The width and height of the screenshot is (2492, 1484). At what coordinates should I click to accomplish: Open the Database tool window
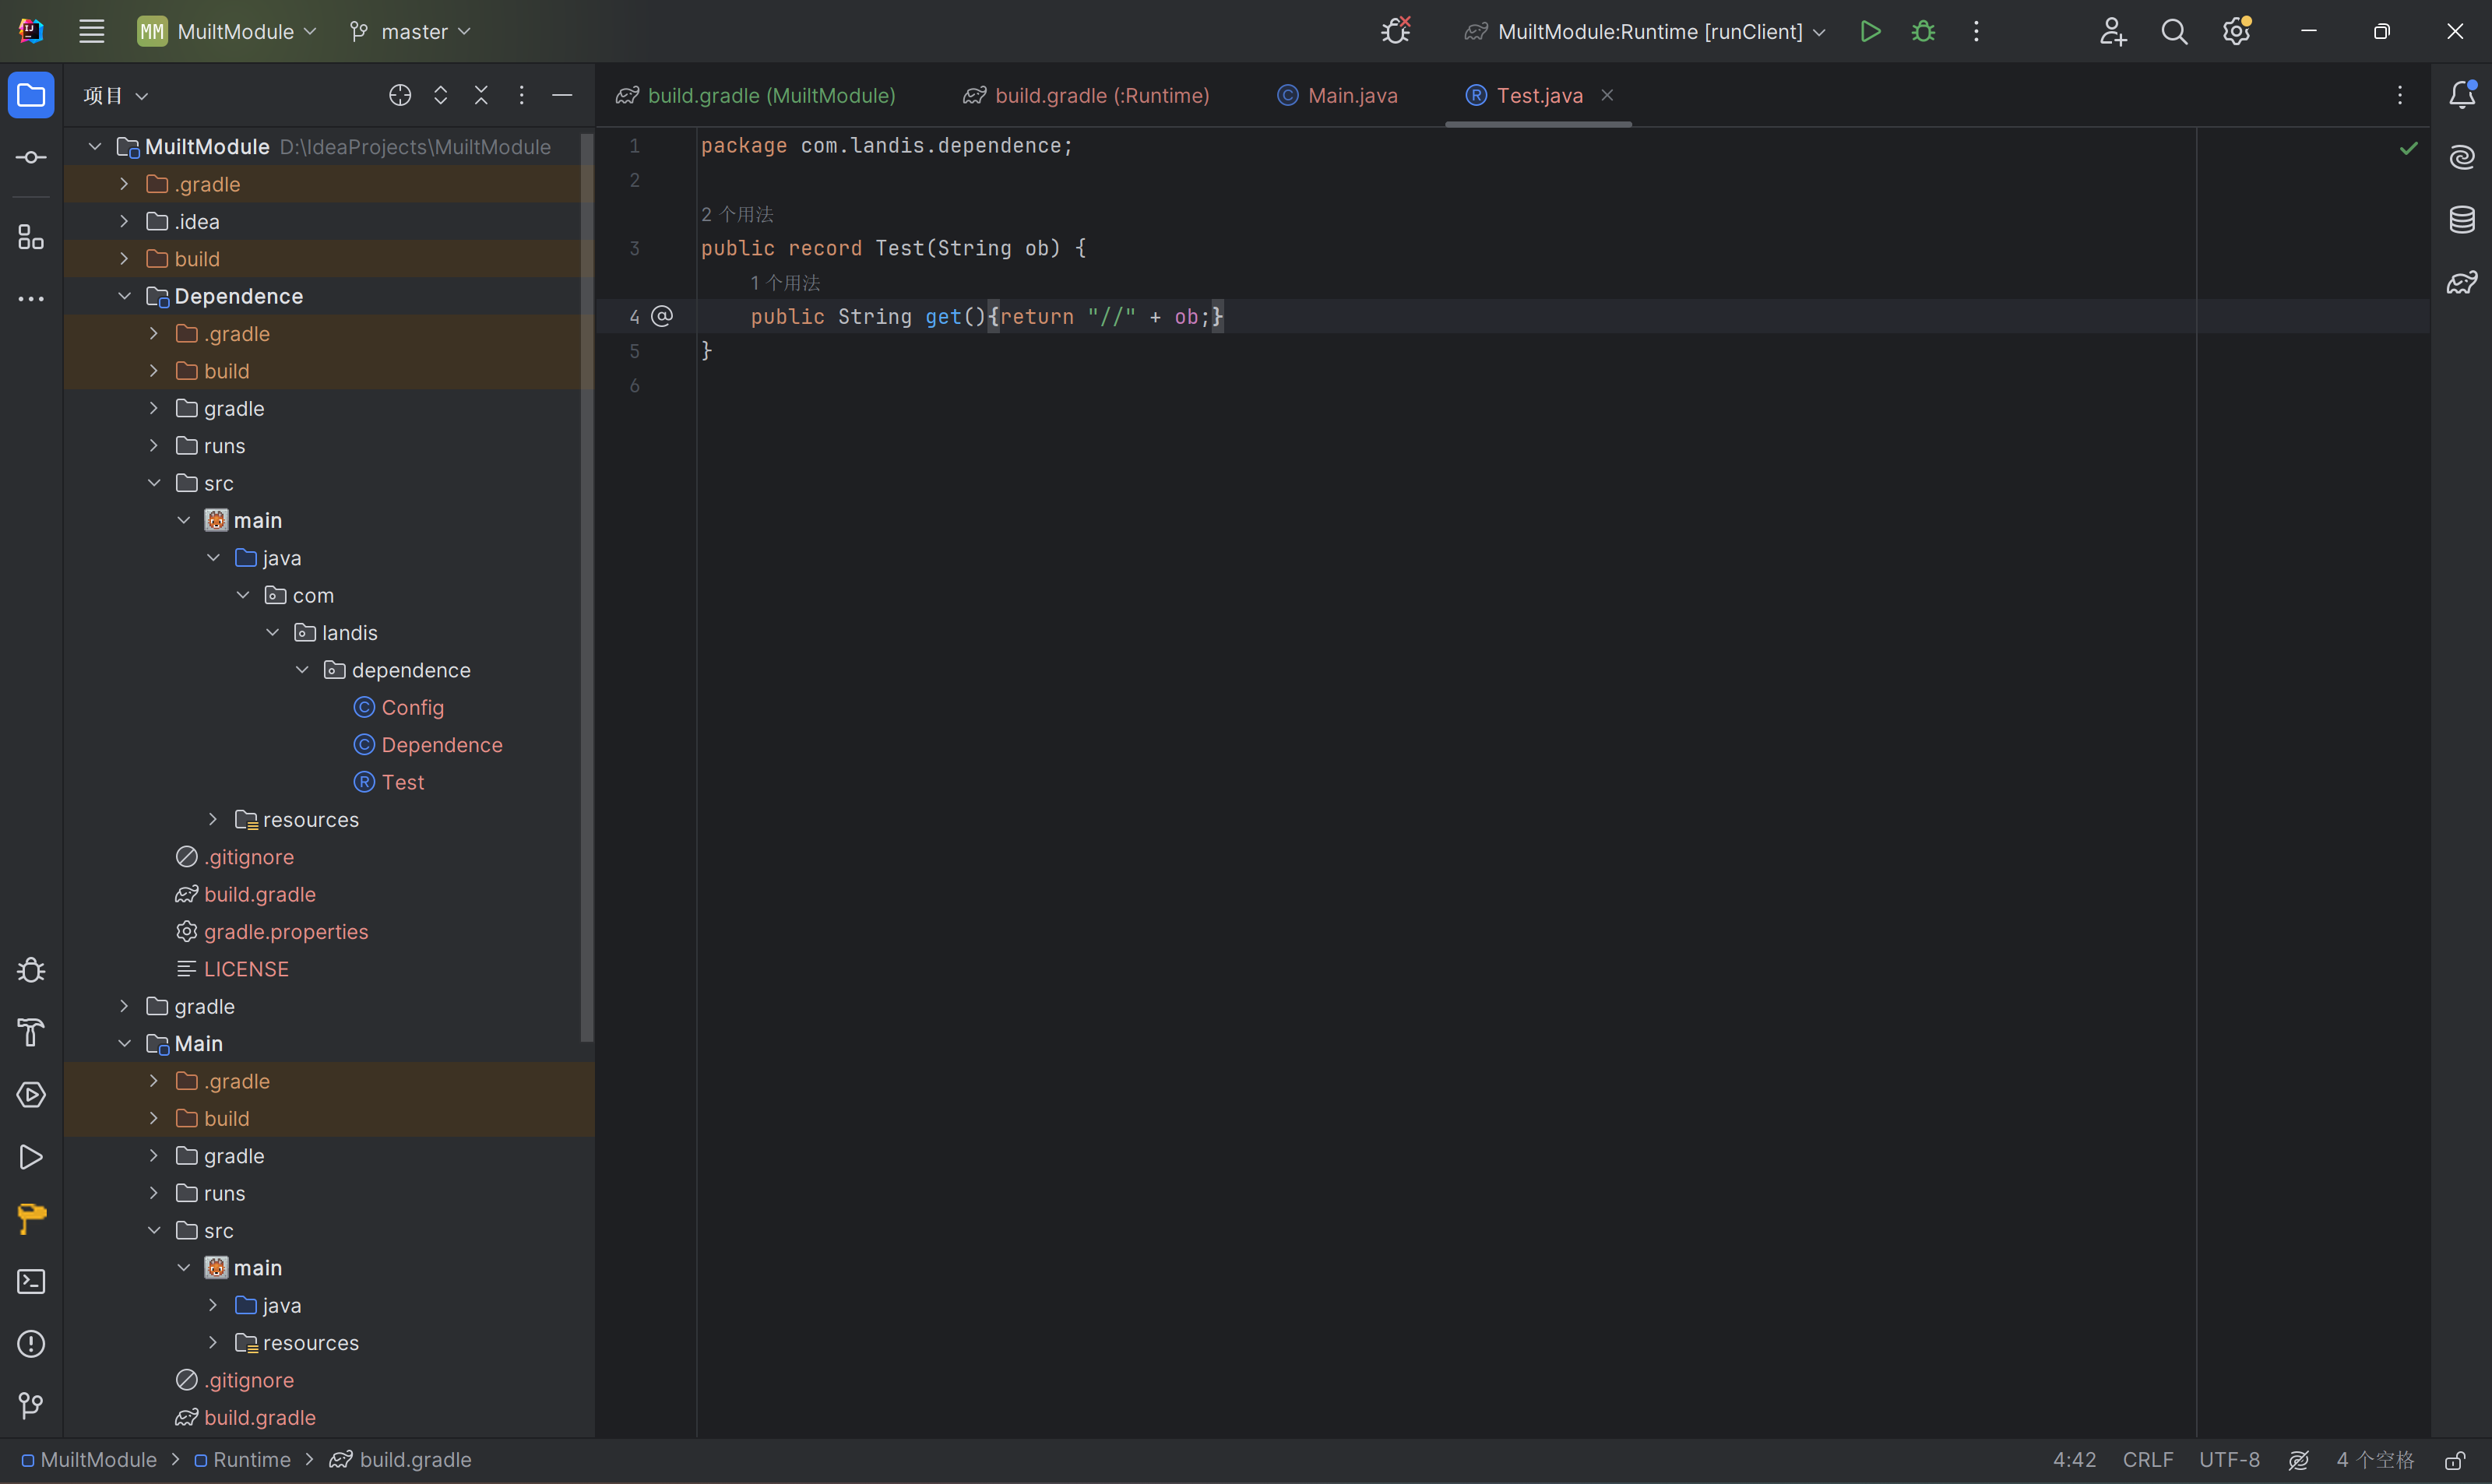[x=2462, y=219]
